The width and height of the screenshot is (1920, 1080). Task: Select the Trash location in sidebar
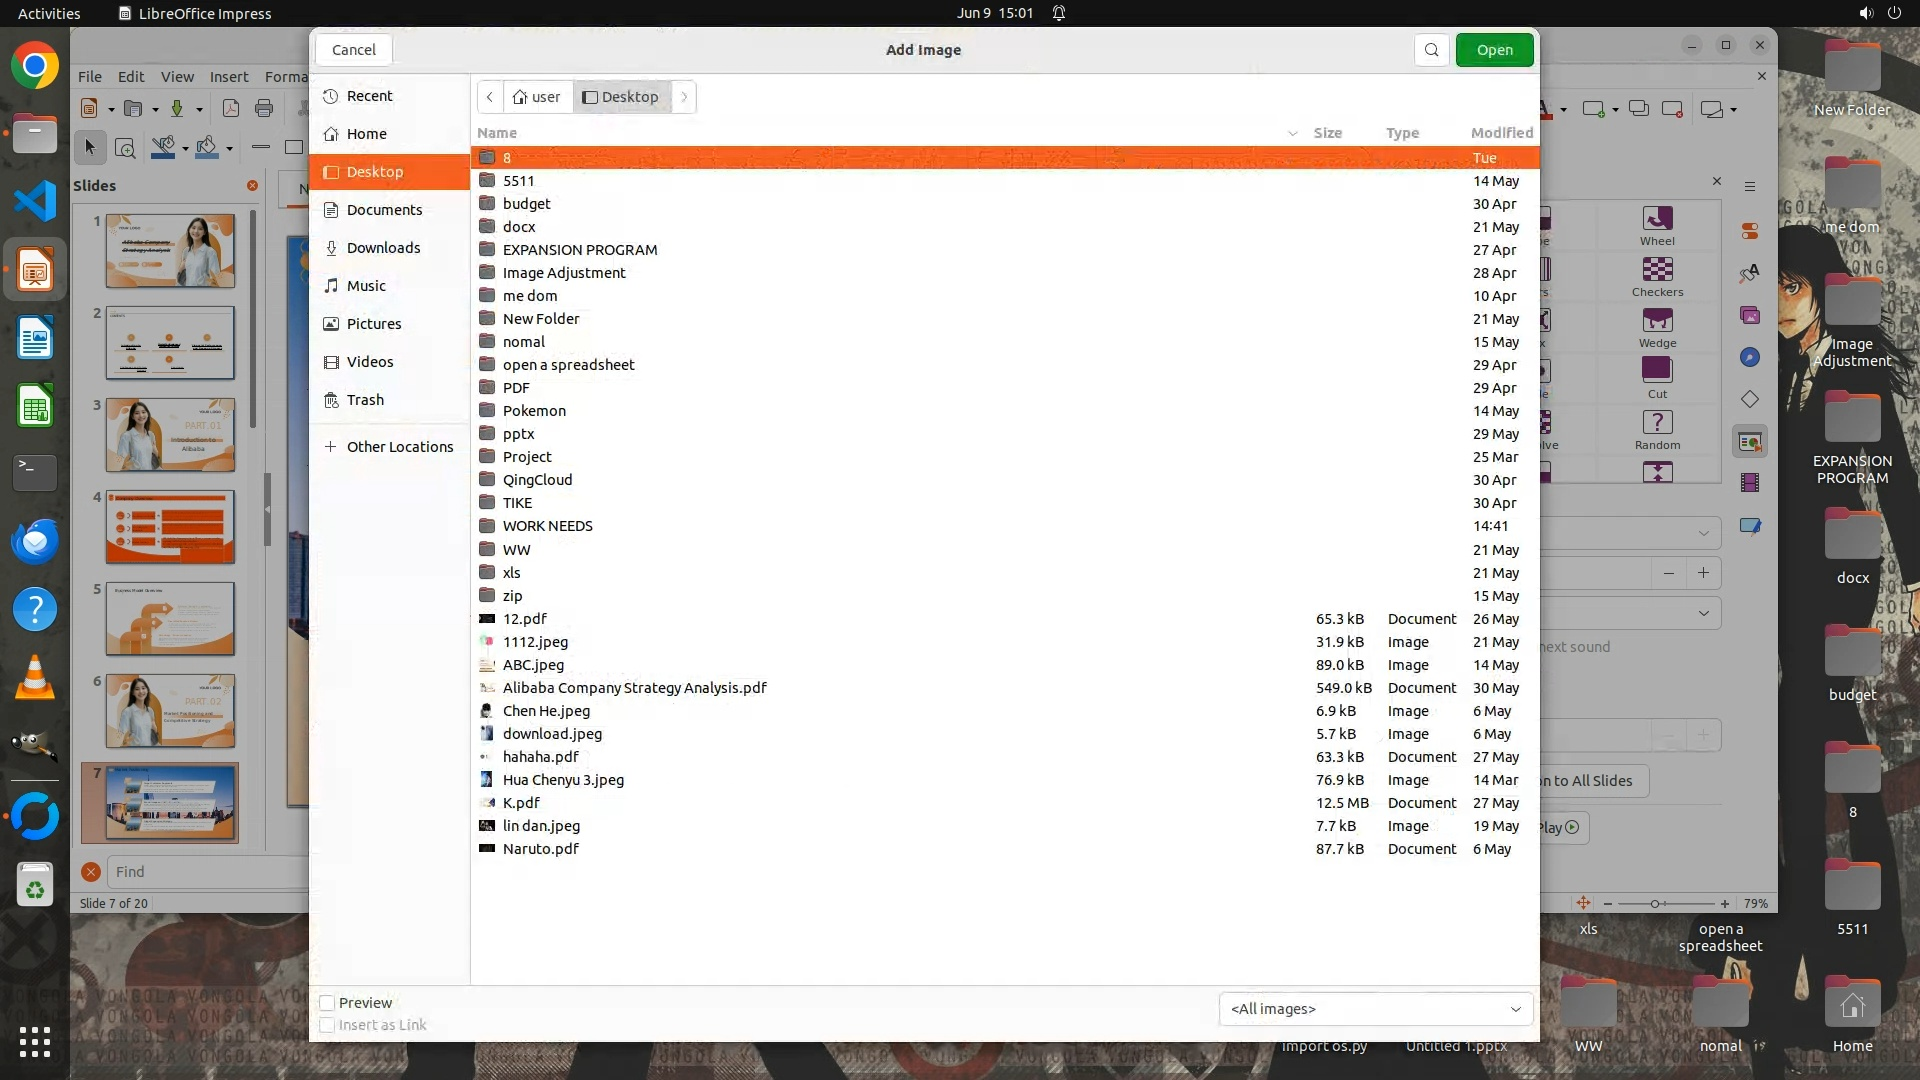coord(365,400)
